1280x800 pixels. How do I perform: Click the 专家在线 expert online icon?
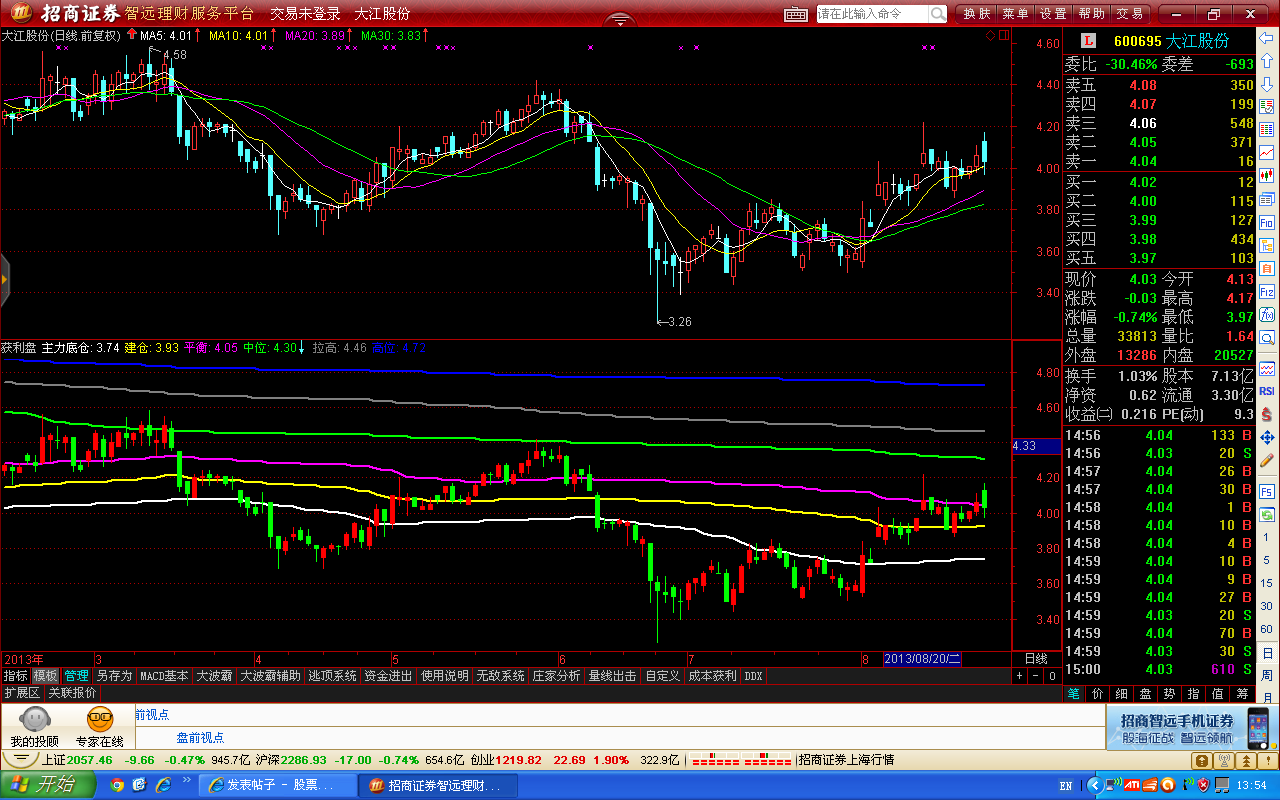[99, 720]
